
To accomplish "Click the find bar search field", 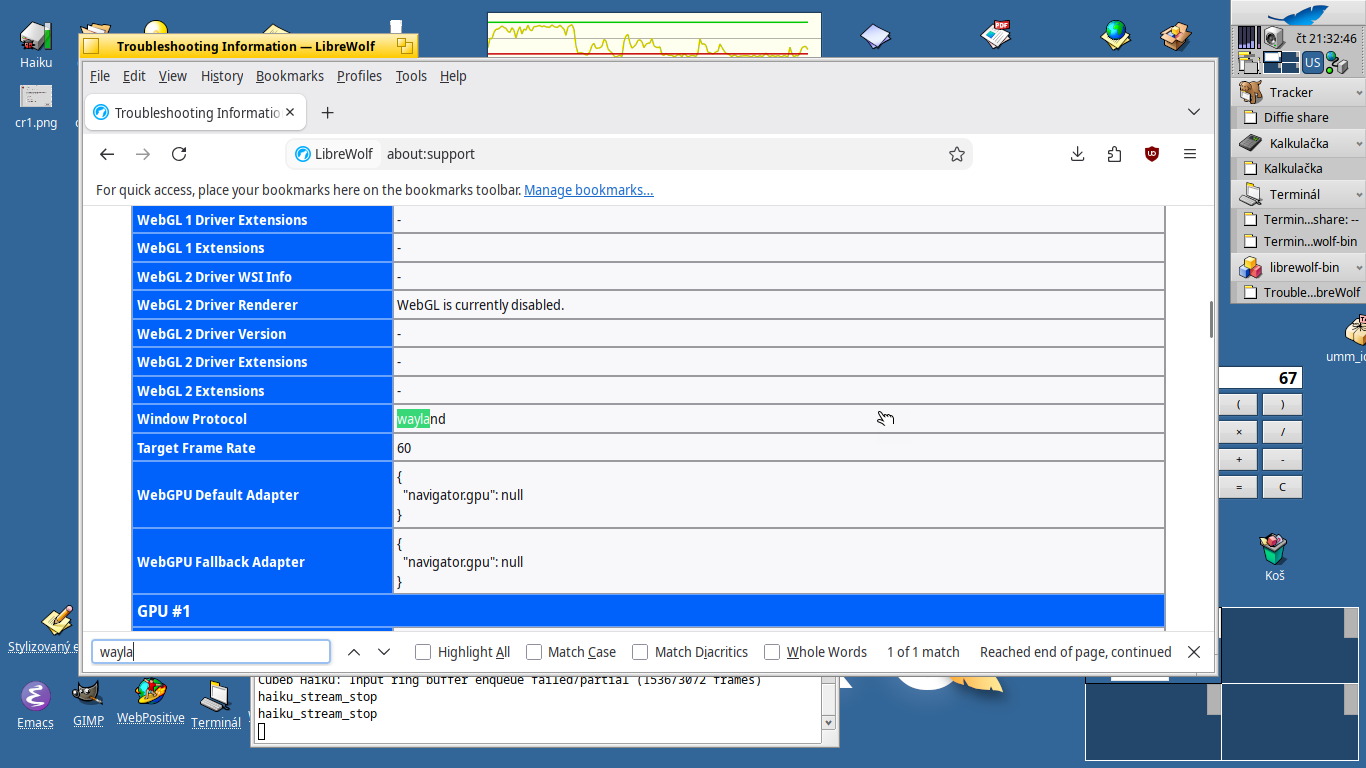I will [x=211, y=652].
